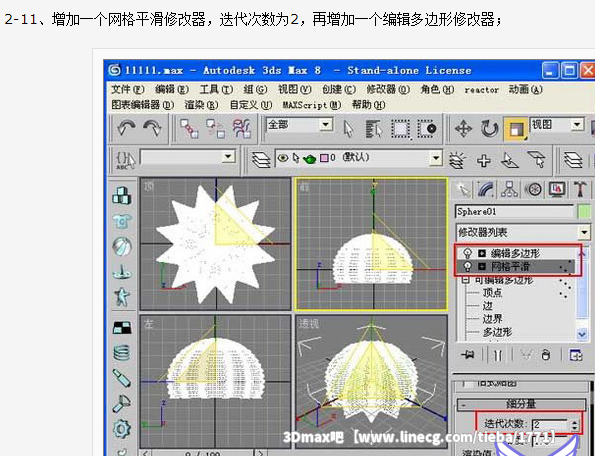The width and height of the screenshot is (595, 456).
Task: Open the 文件(F) menu
Action: [128, 90]
